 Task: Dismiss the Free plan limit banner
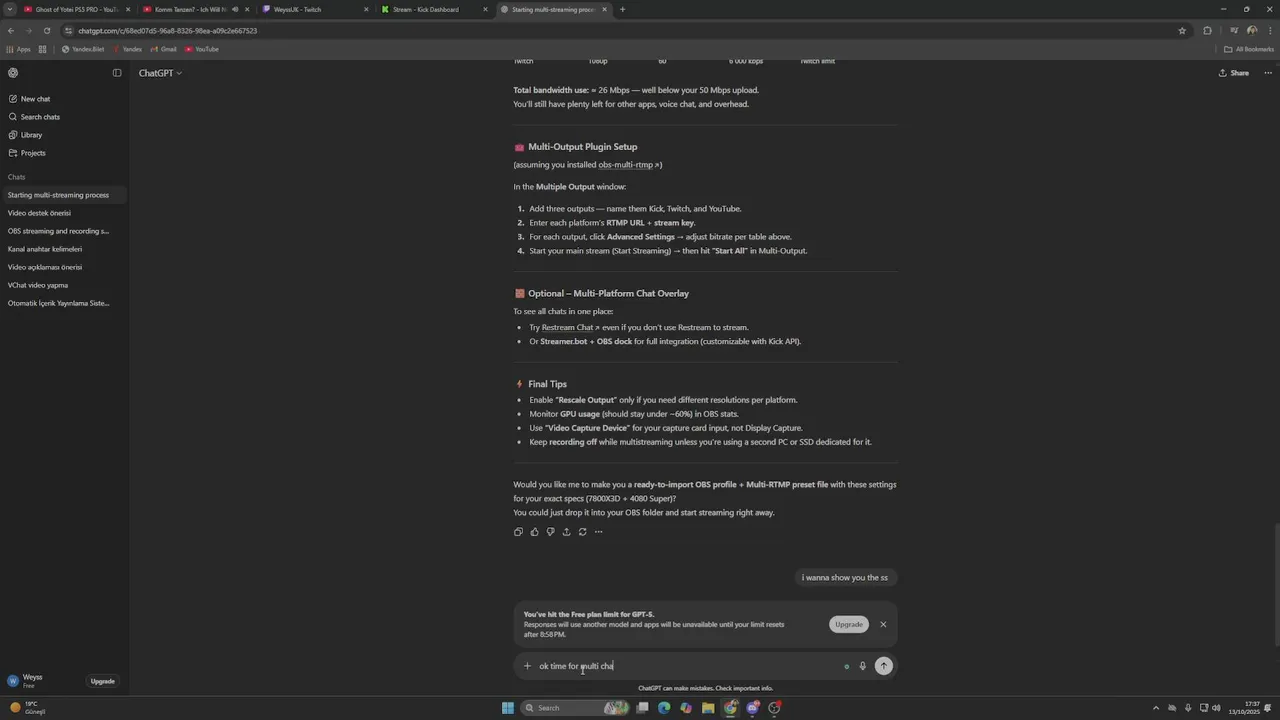click(x=883, y=624)
